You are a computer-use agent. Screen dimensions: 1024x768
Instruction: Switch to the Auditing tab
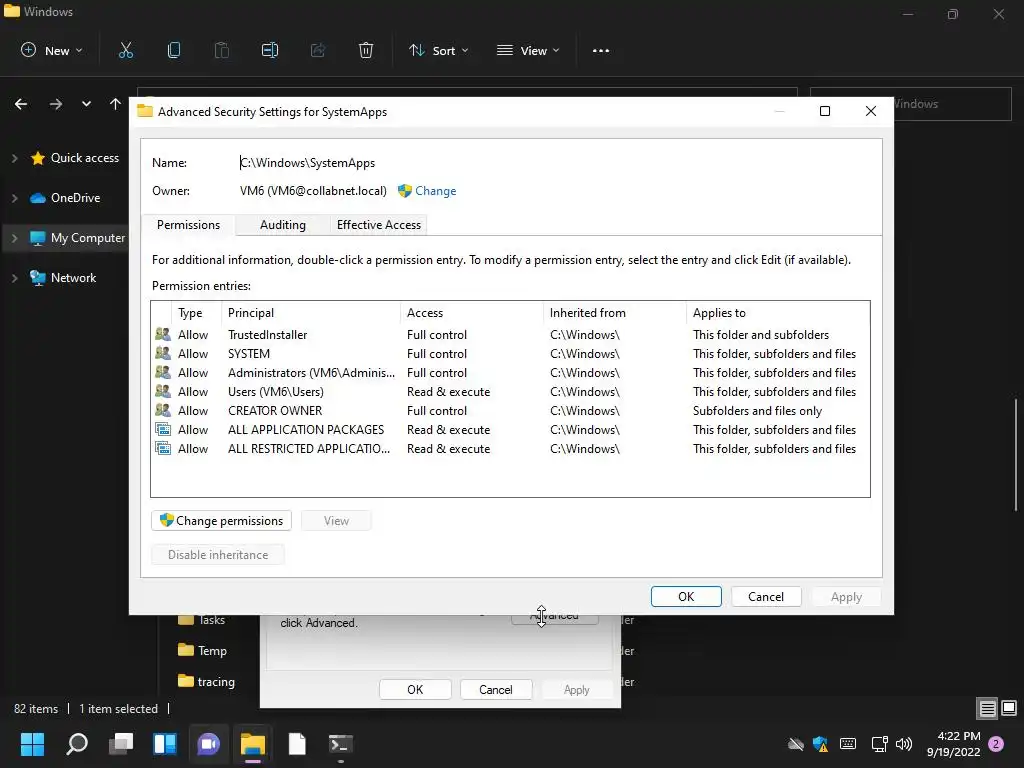click(x=283, y=225)
